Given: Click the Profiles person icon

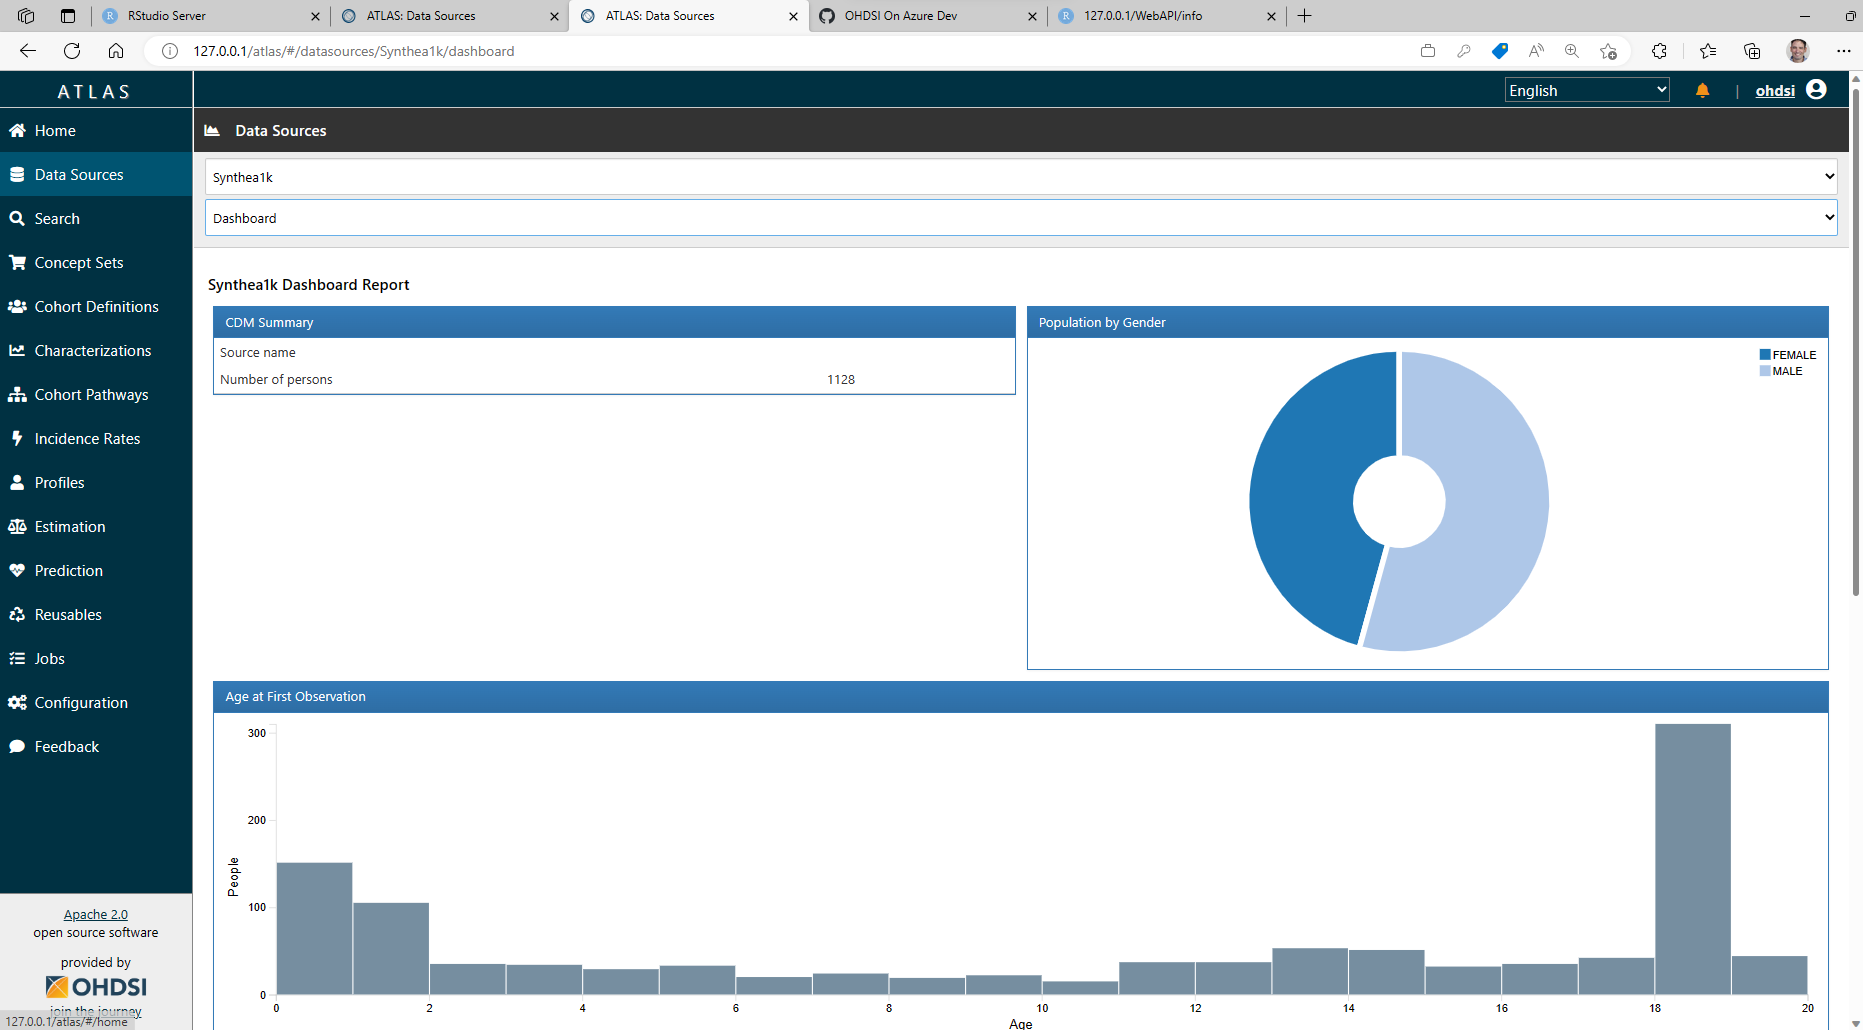Looking at the screenshot, I should tap(18, 482).
